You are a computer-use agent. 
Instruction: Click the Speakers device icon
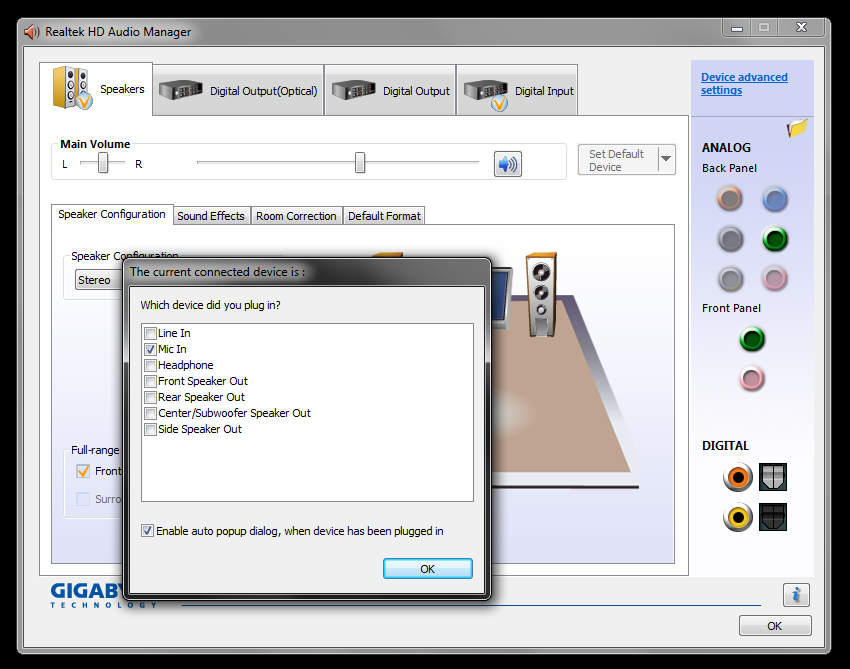(72, 88)
